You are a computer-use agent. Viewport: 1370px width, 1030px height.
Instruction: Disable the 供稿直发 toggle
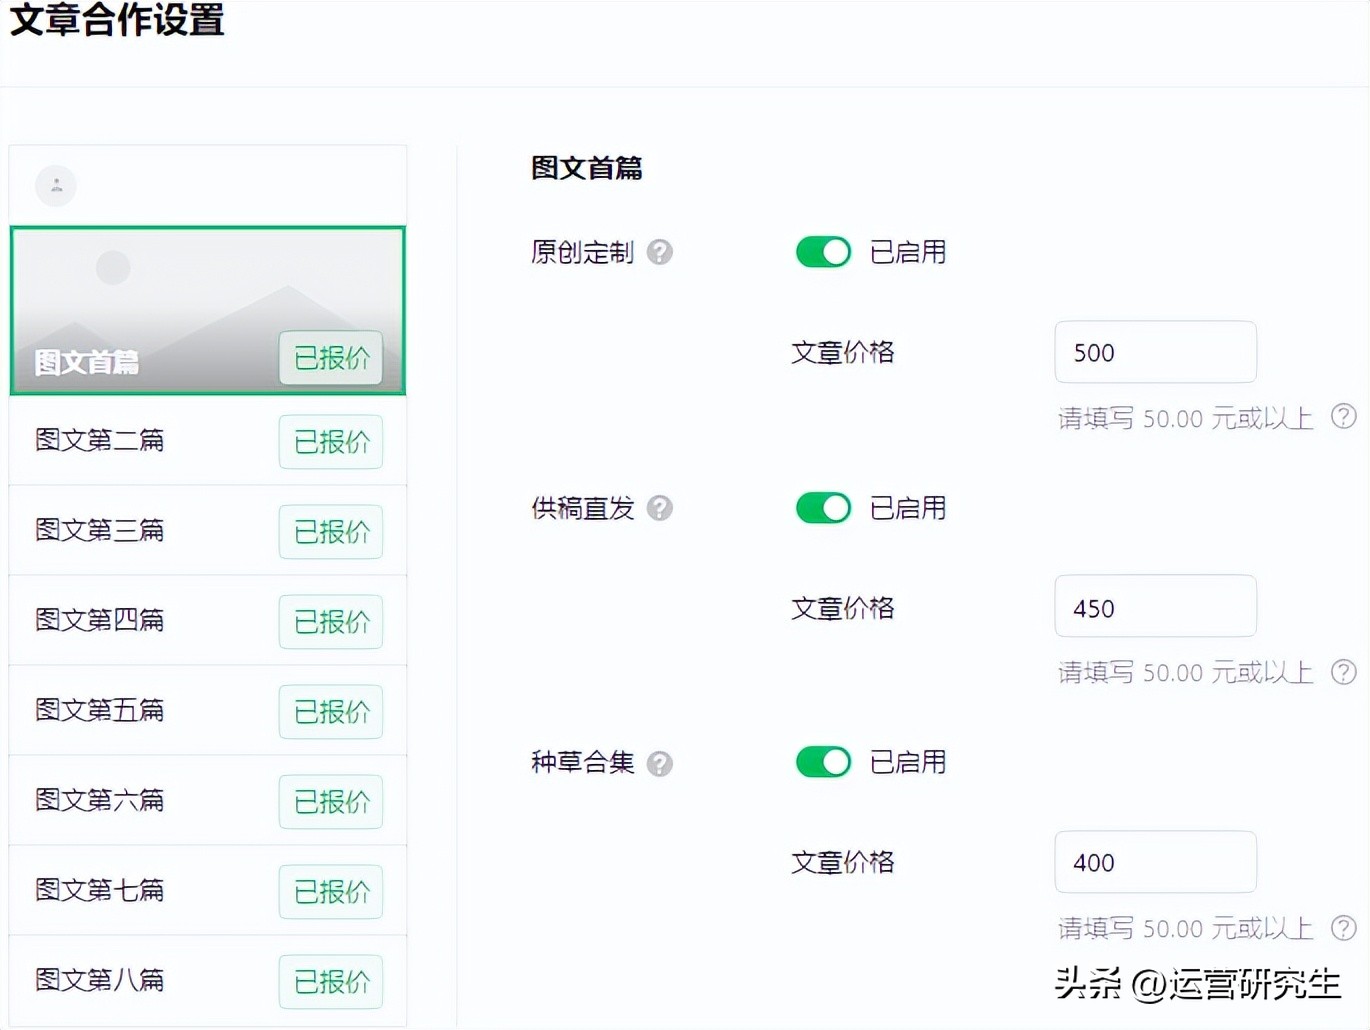click(822, 508)
